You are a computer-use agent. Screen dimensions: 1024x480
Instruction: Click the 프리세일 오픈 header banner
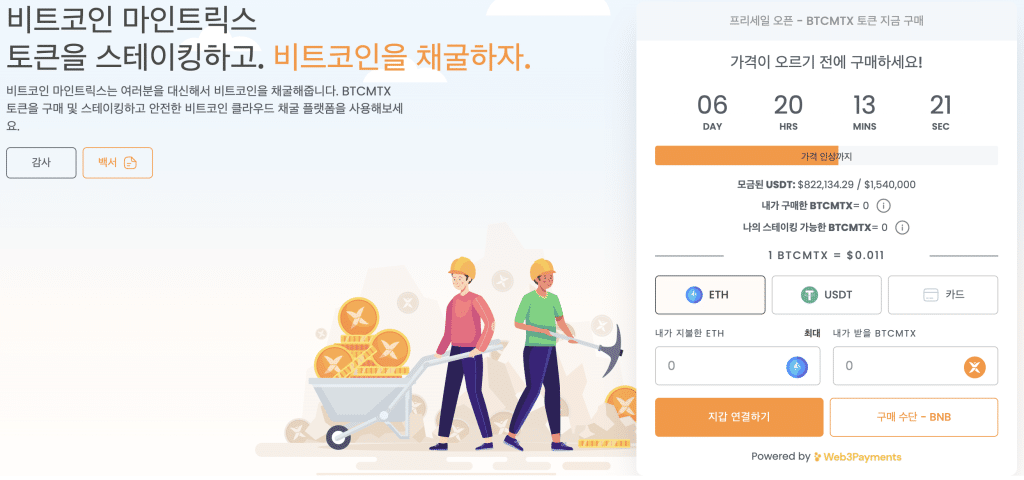point(826,20)
